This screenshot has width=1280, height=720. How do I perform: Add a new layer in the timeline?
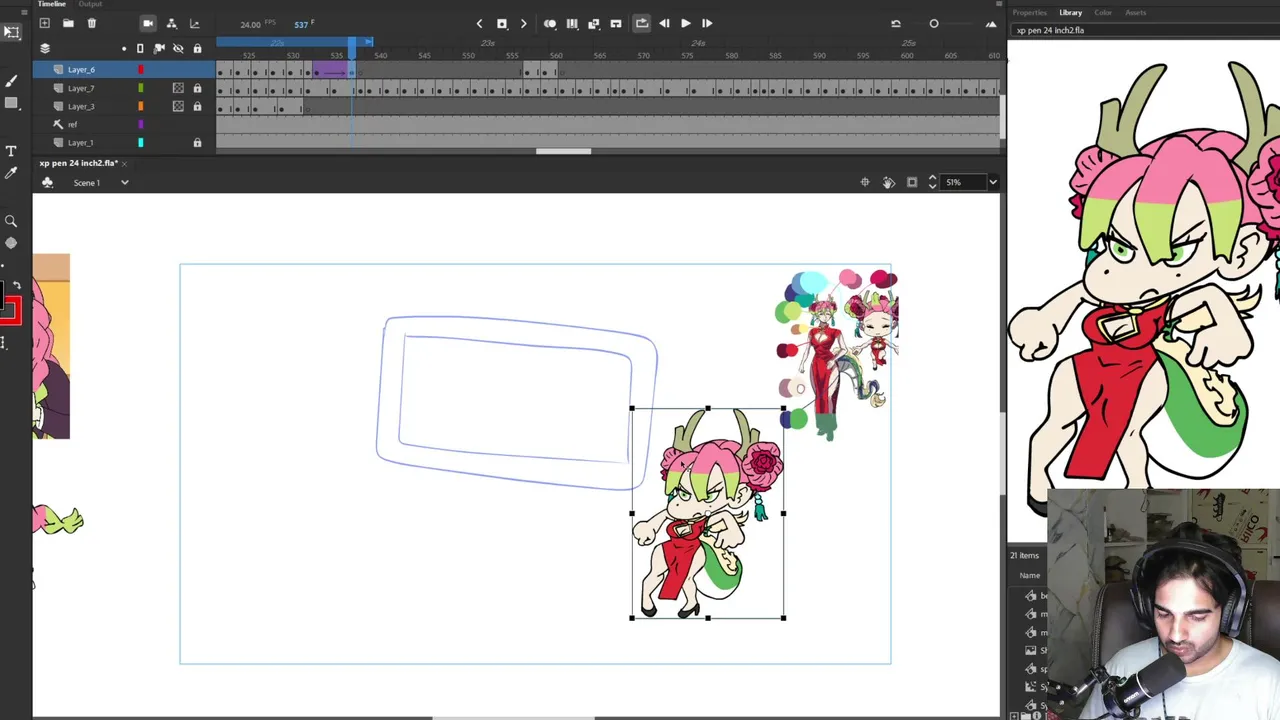coord(44,23)
